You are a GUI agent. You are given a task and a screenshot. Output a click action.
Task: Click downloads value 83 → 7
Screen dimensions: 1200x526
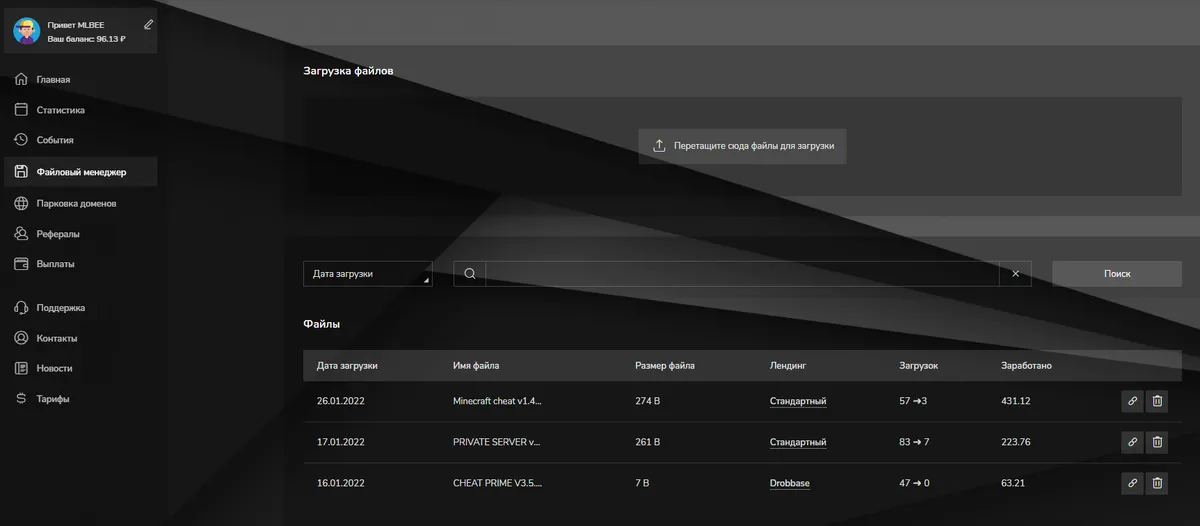pos(915,442)
